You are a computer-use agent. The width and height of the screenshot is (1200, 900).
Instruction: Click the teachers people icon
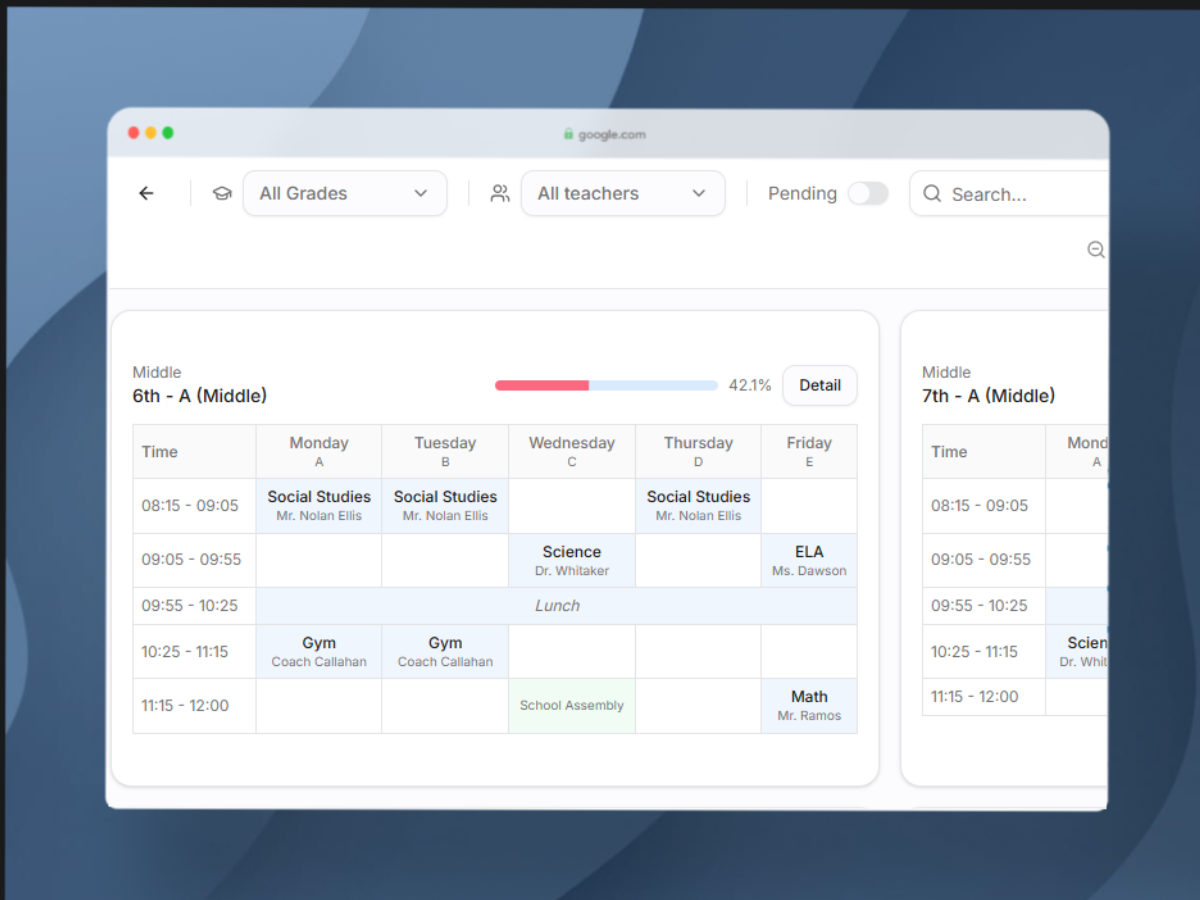(x=500, y=194)
